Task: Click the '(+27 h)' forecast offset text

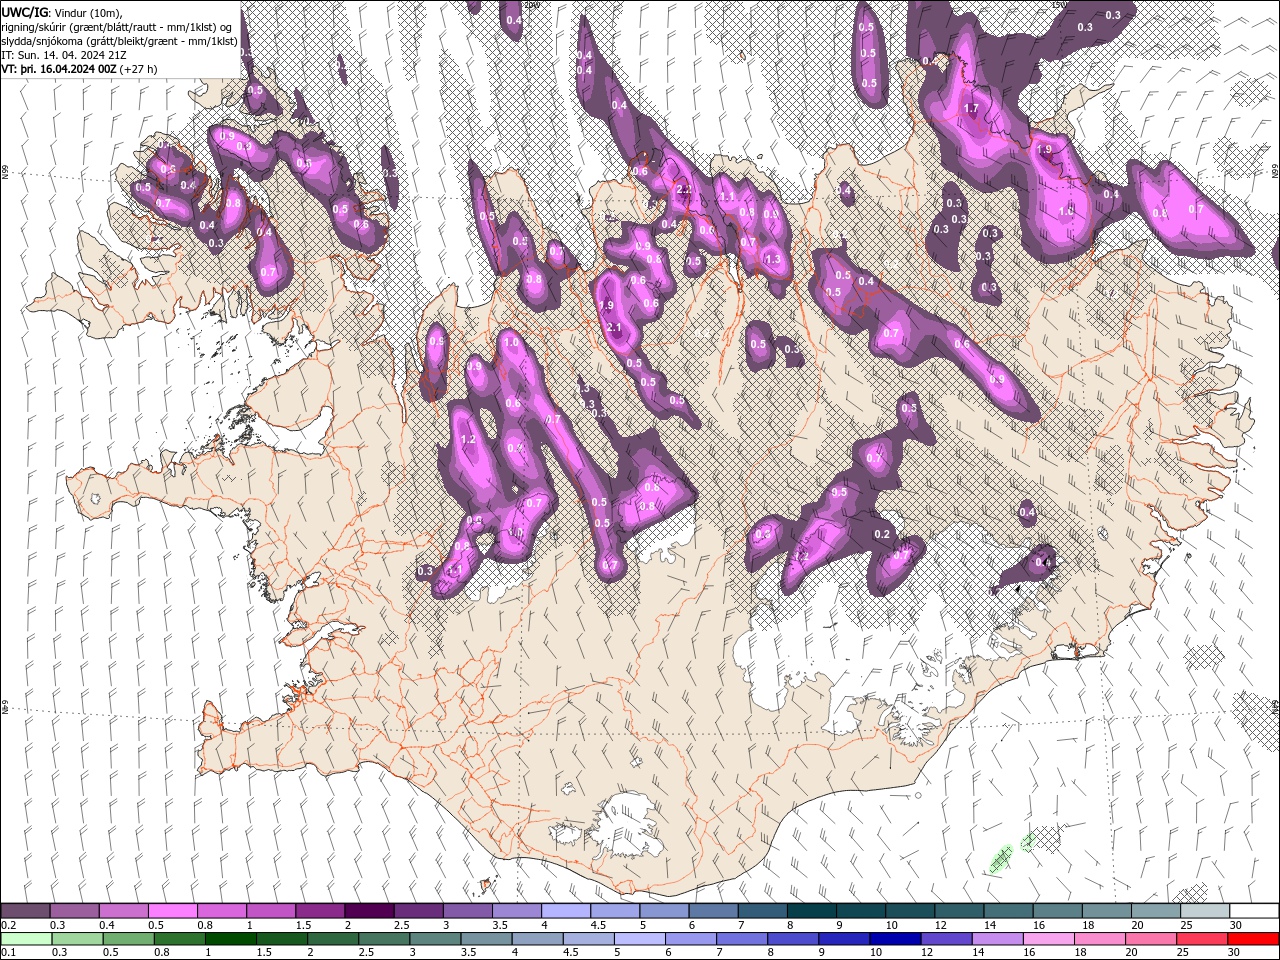Action: [138, 69]
